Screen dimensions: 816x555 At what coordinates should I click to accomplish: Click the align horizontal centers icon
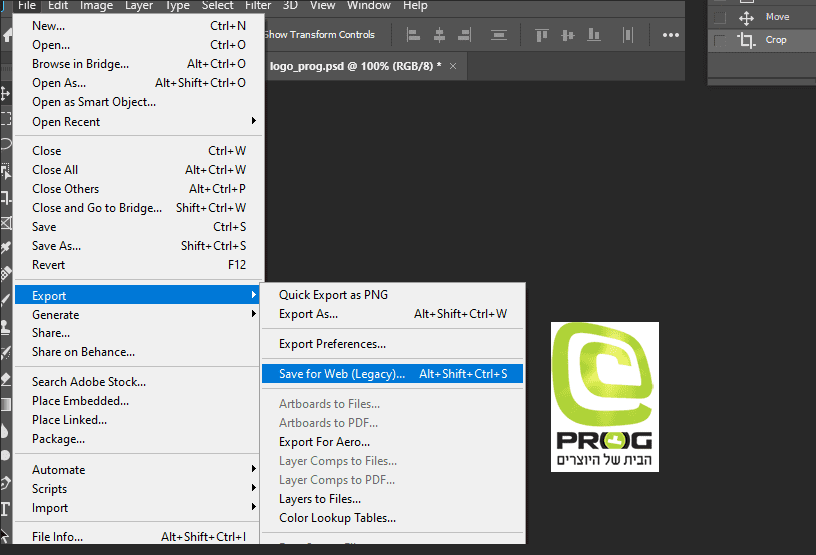[x=439, y=35]
